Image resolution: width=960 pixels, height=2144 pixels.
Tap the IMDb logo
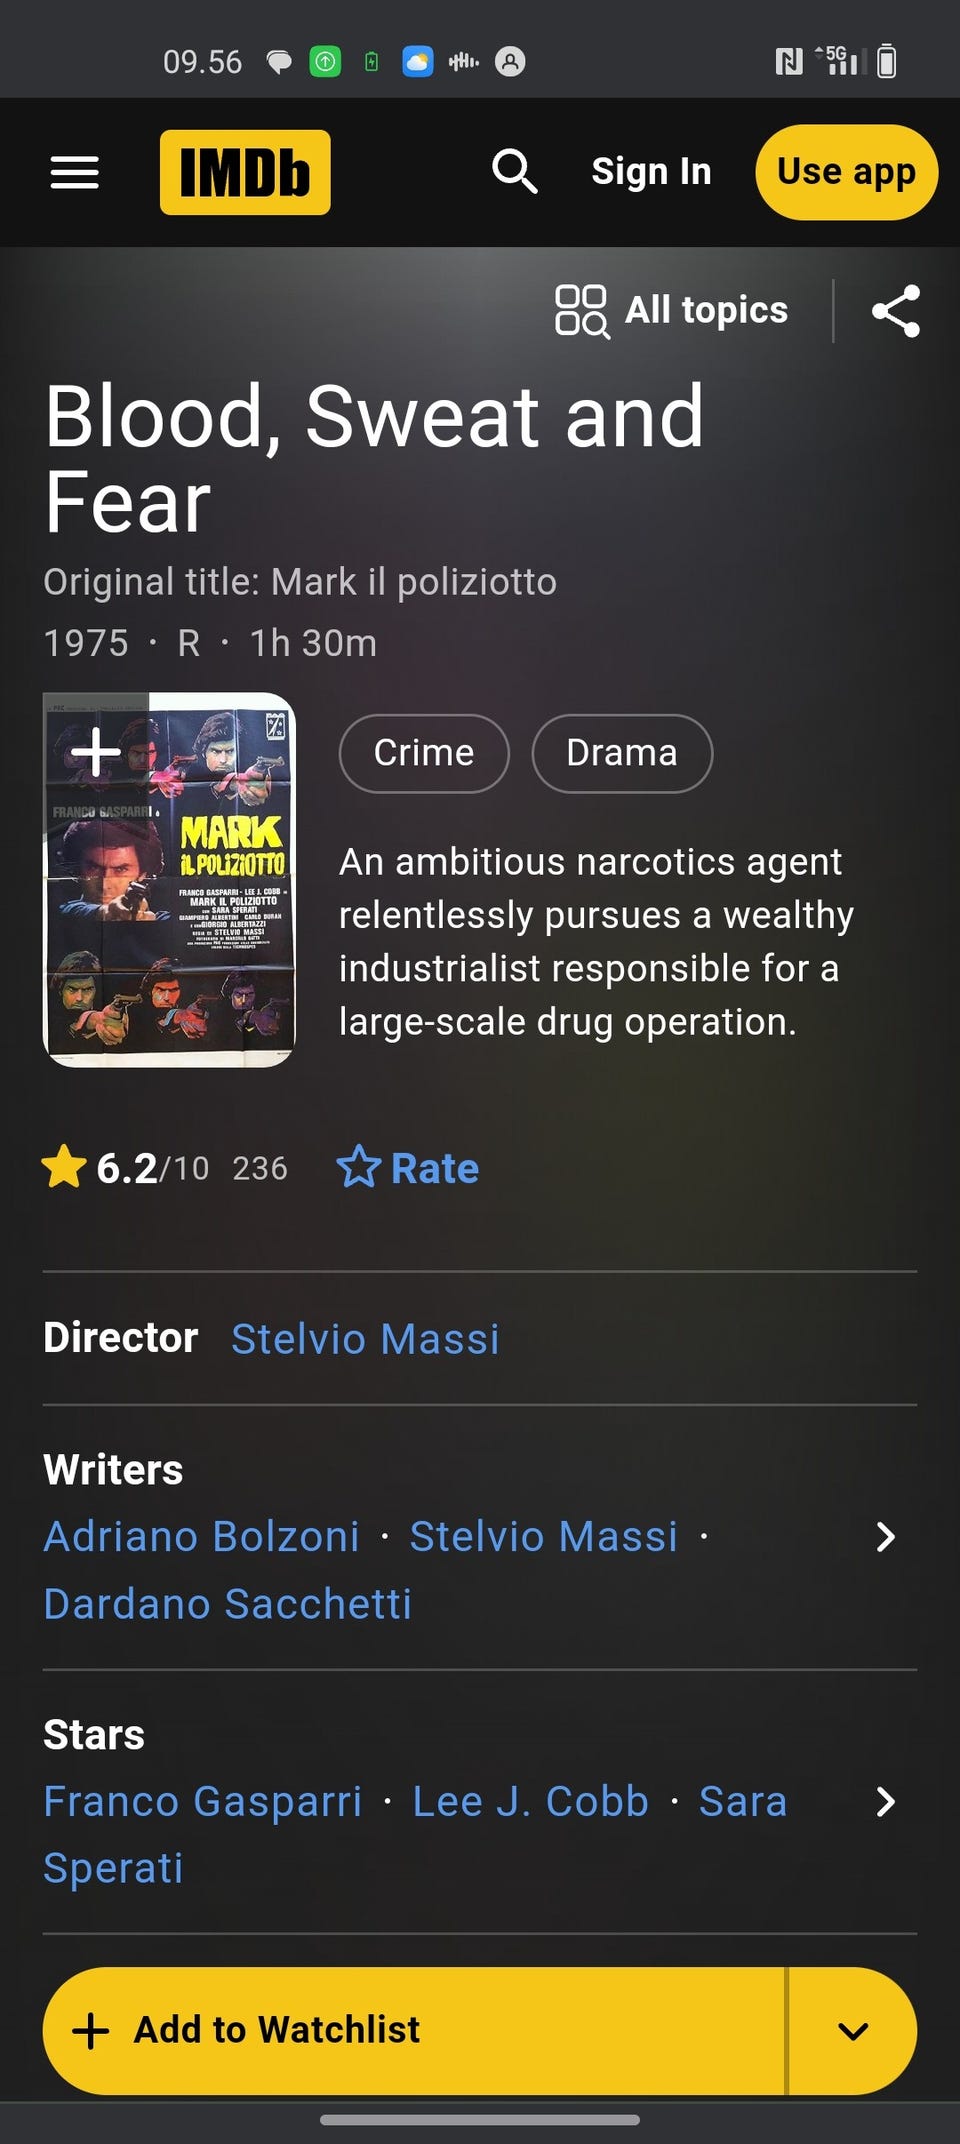click(x=245, y=172)
